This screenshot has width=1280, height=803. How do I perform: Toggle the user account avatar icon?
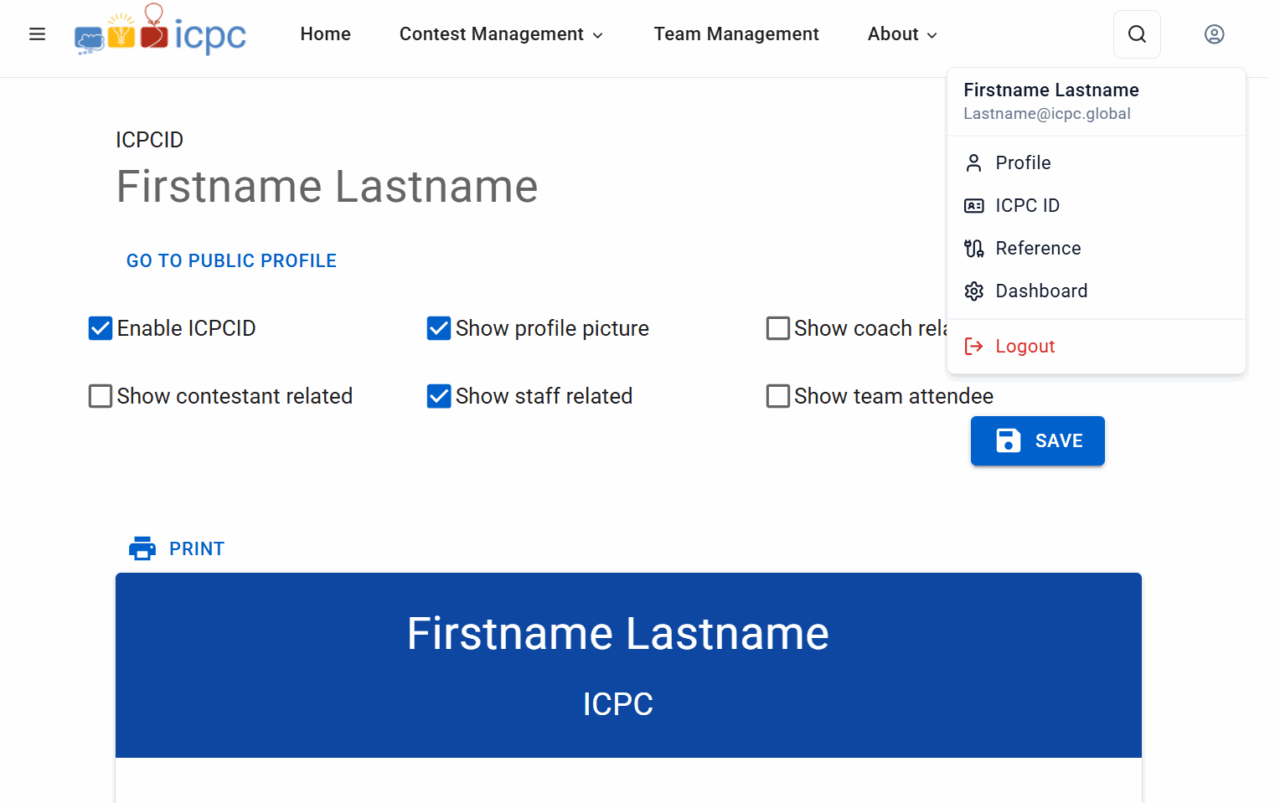click(x=1214, y=34)
